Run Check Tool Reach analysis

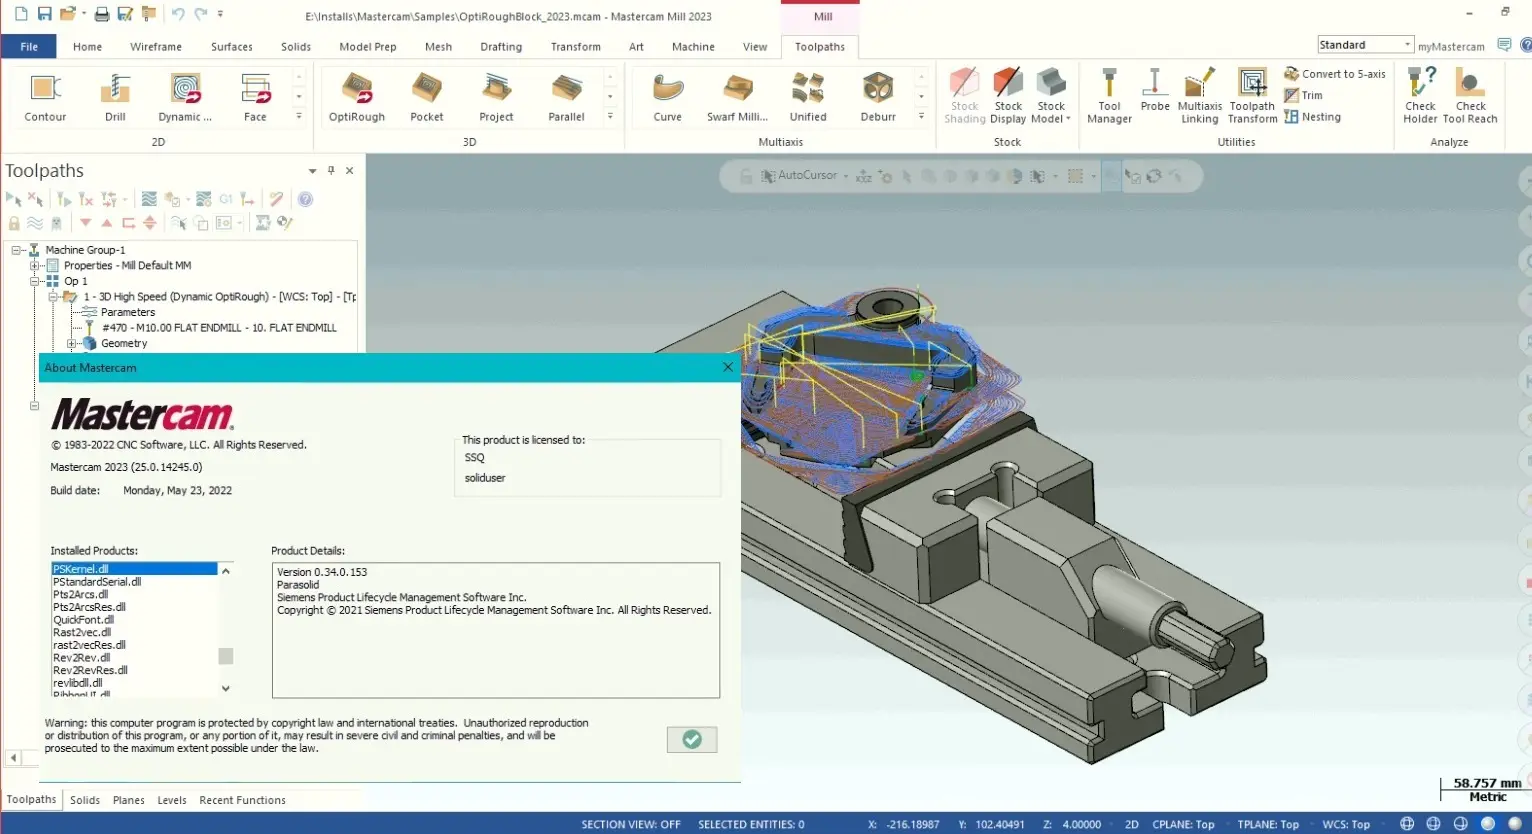tap(1470, 96)
